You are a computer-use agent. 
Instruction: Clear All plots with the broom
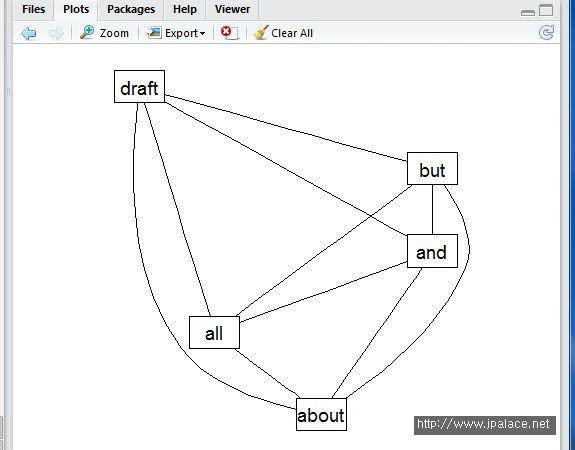click(283, 33)
